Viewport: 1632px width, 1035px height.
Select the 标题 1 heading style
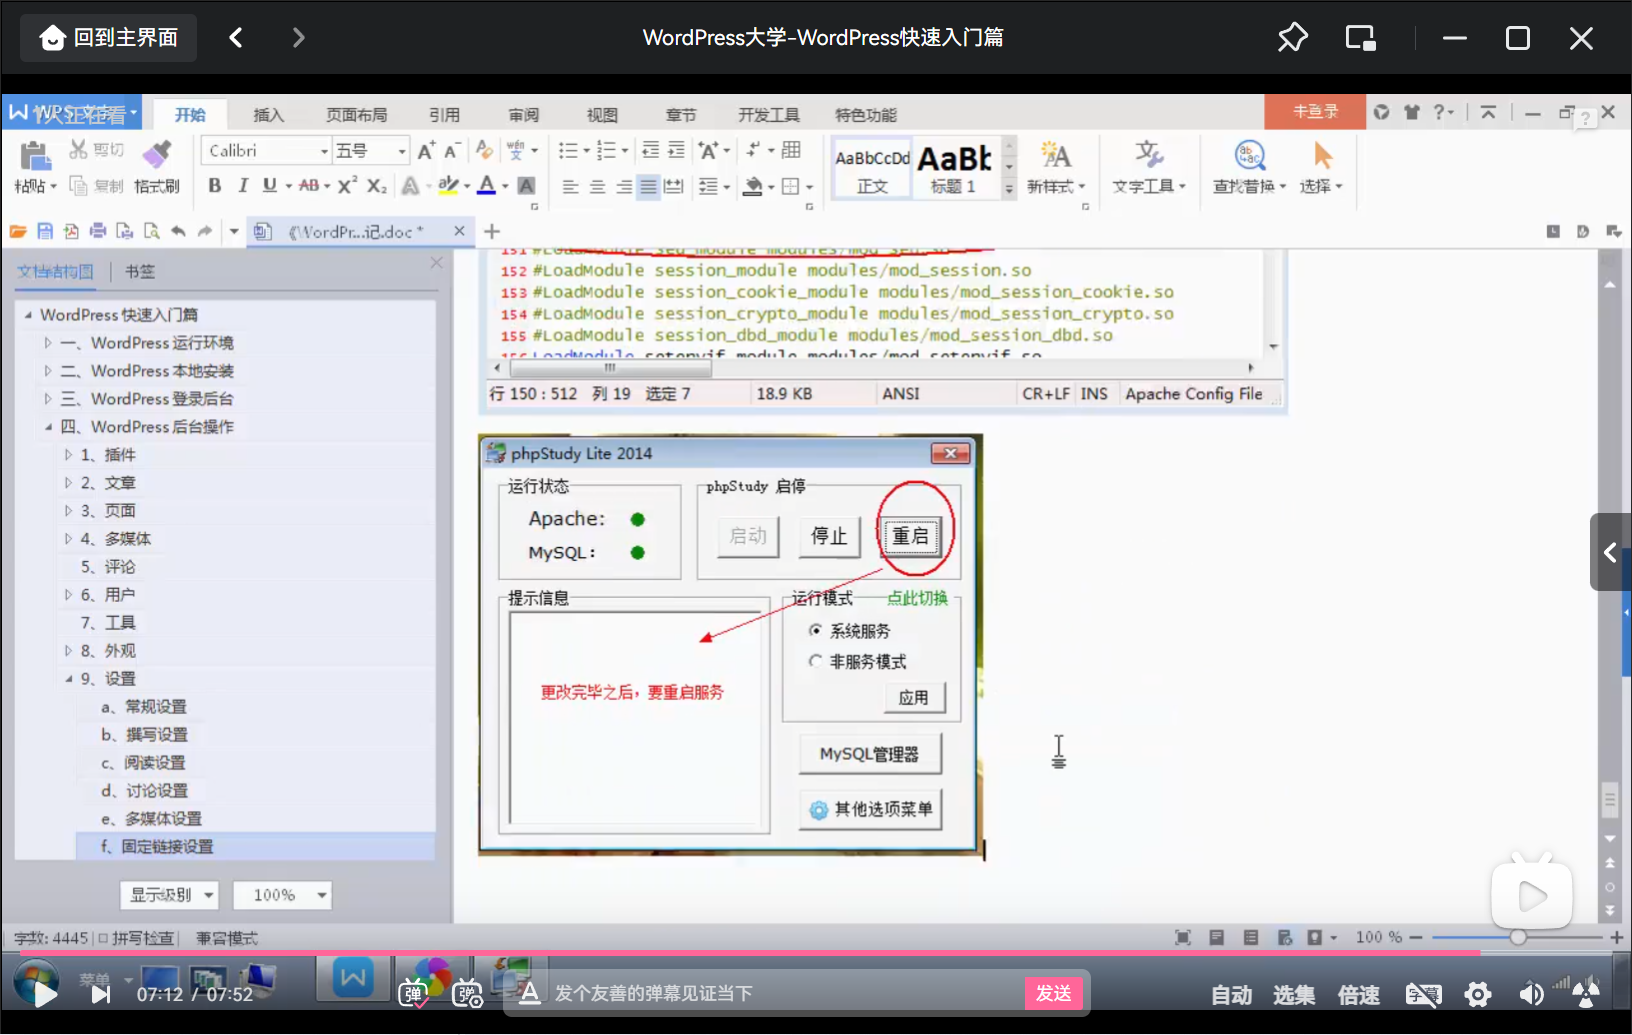point(954,168)
